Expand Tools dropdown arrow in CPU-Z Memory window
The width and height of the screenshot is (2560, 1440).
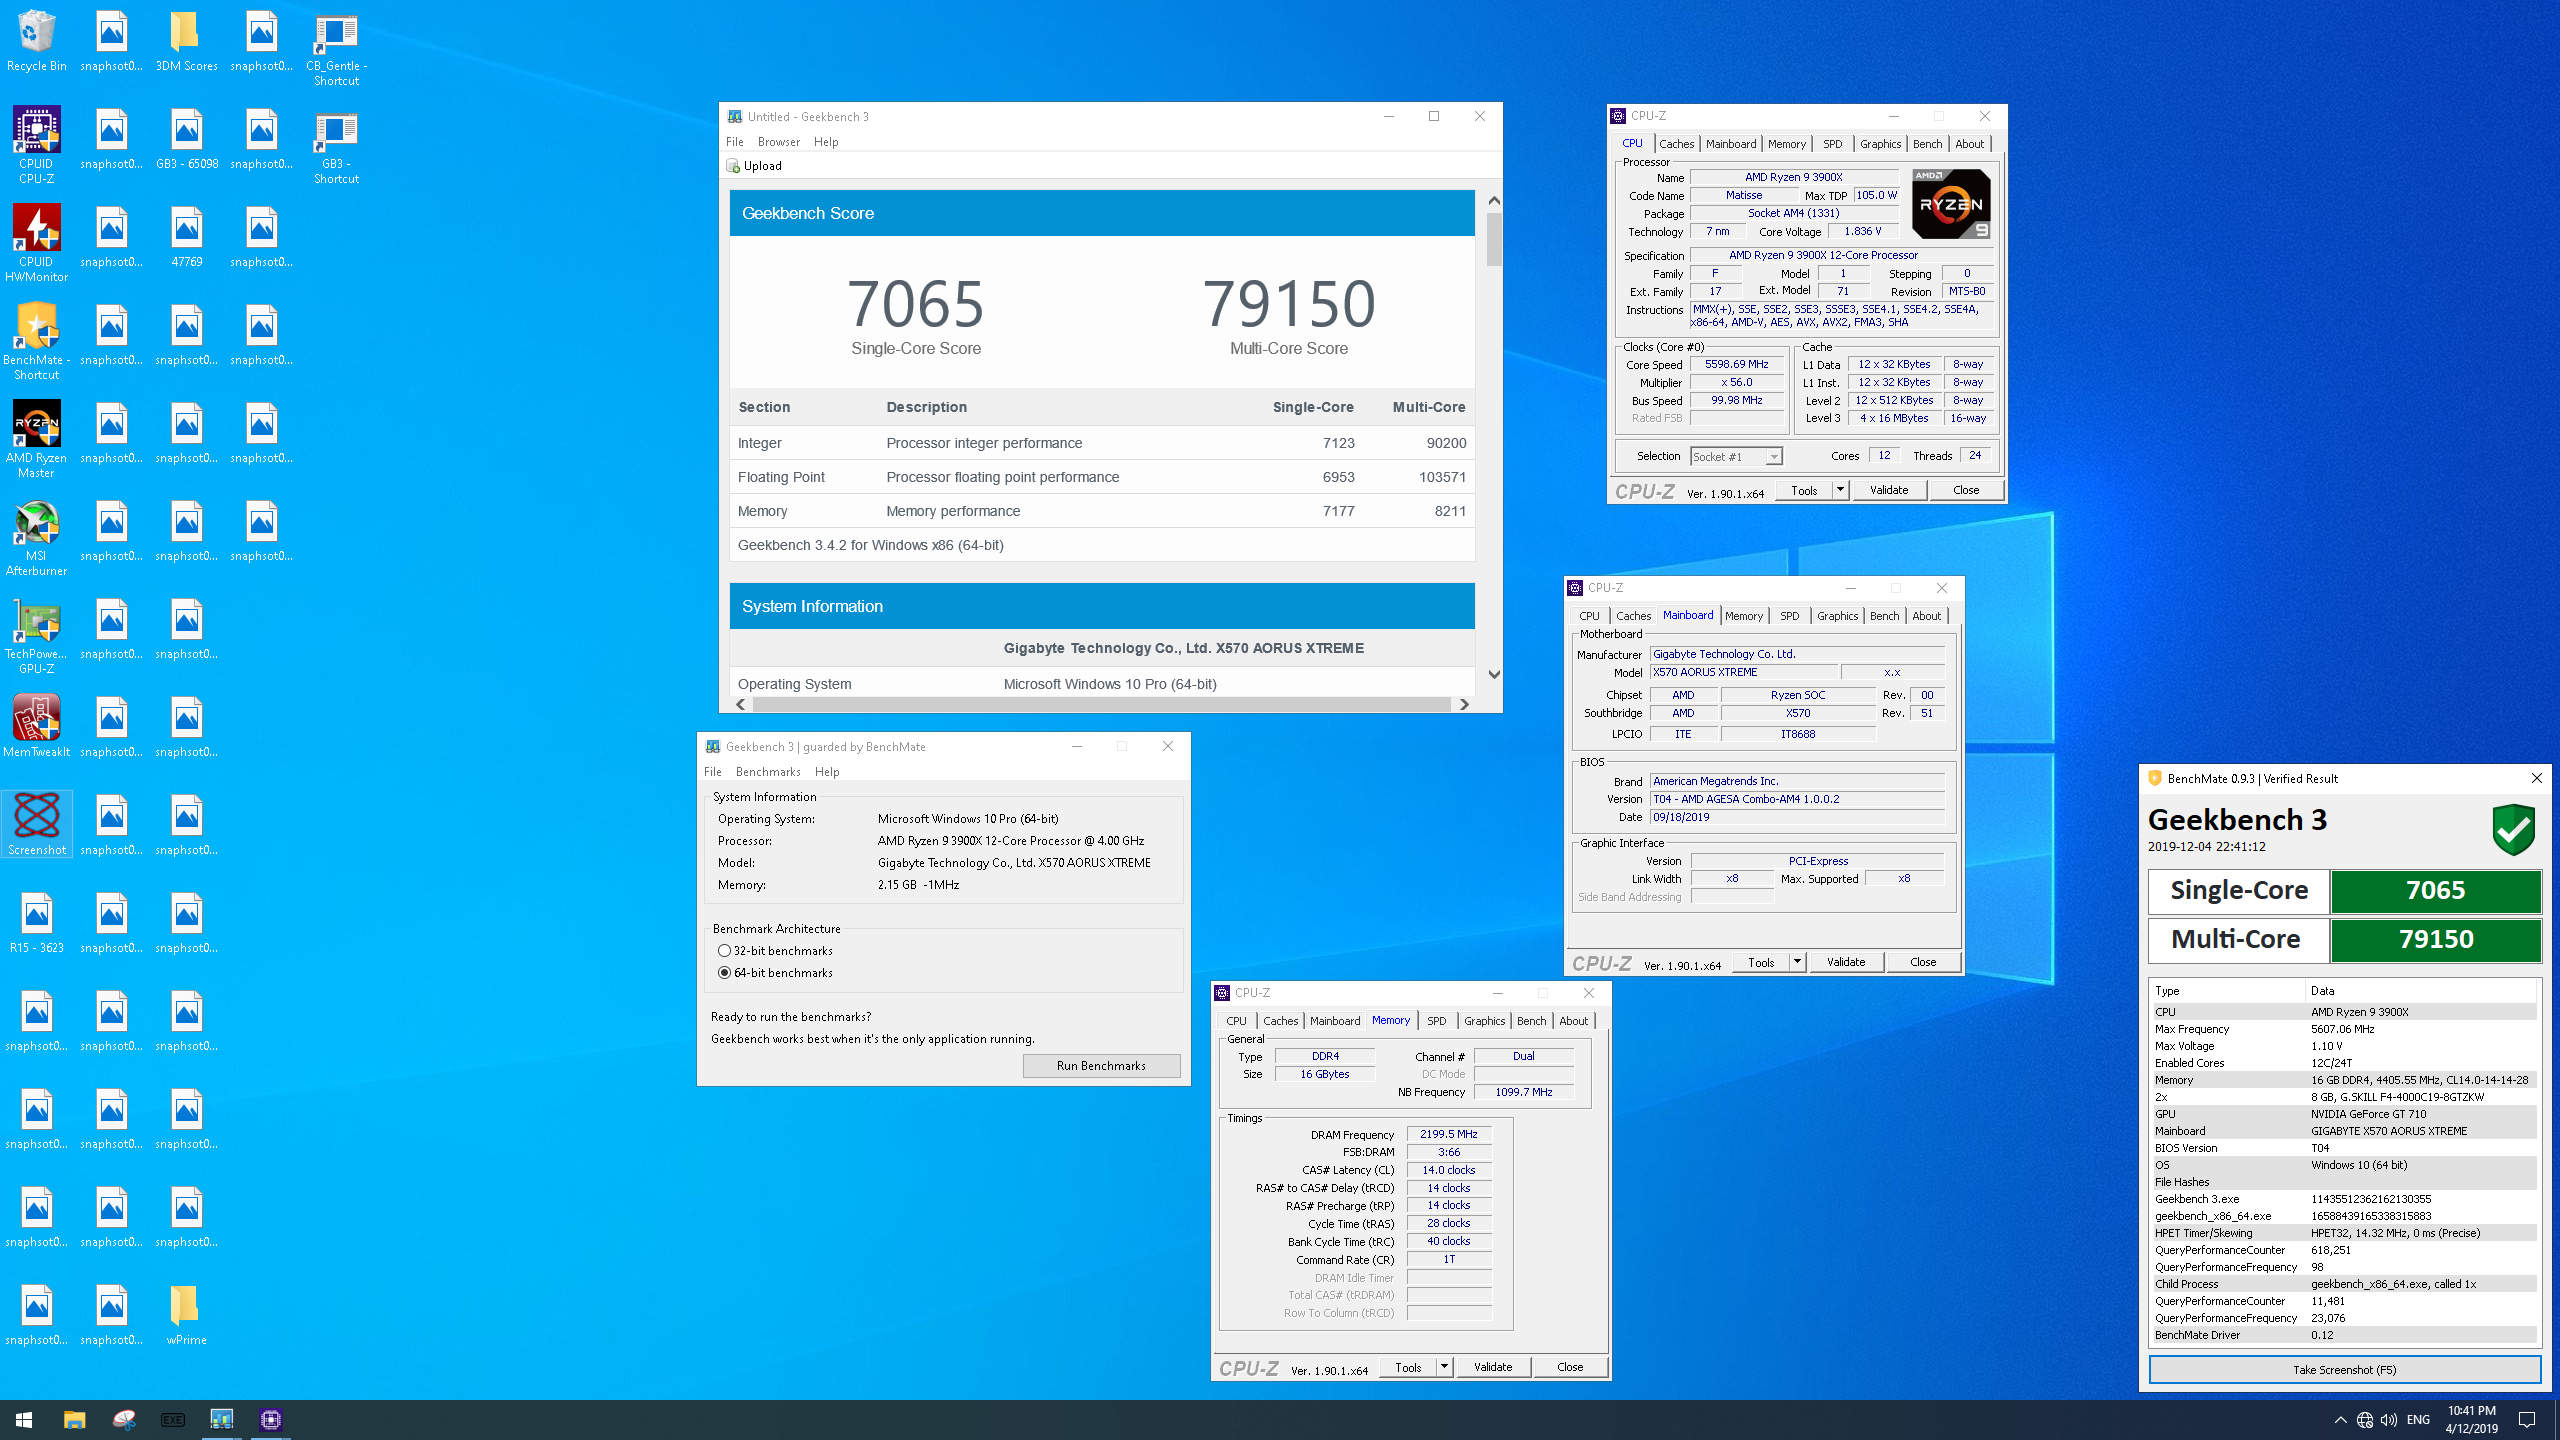coord(1444,1367)
